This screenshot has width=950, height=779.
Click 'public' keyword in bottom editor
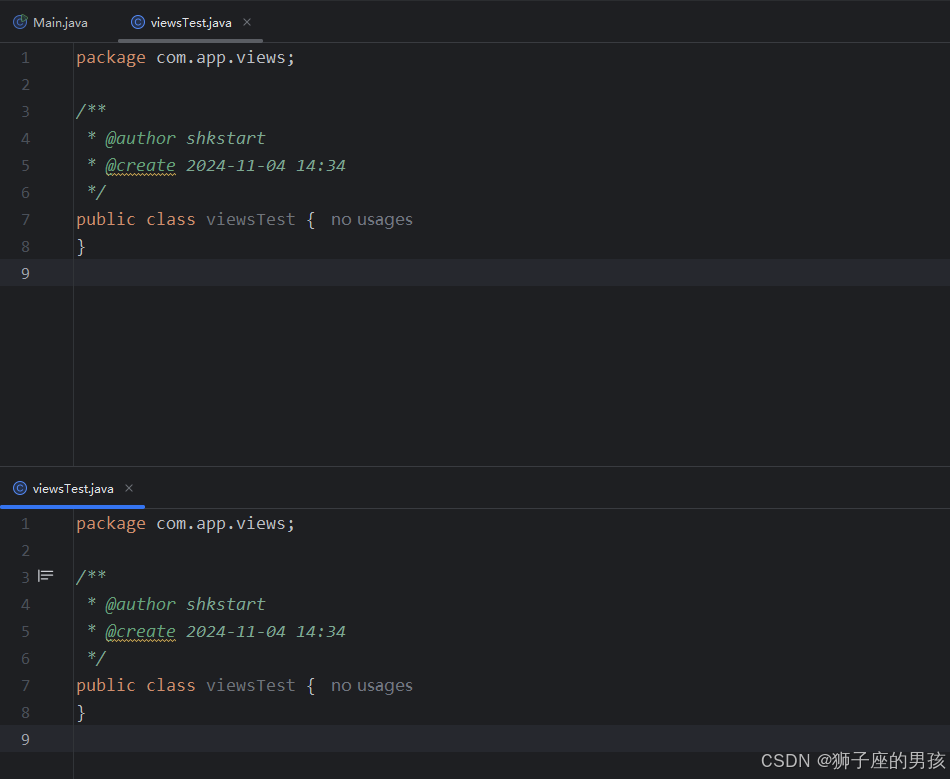click(x=106, y=685)
